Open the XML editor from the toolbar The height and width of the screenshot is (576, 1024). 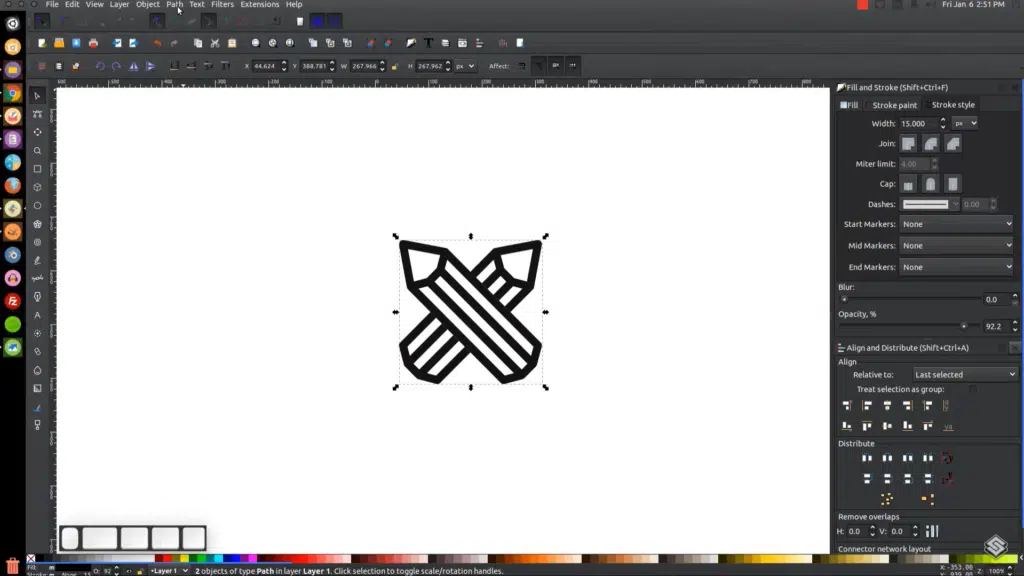[461, 42]
